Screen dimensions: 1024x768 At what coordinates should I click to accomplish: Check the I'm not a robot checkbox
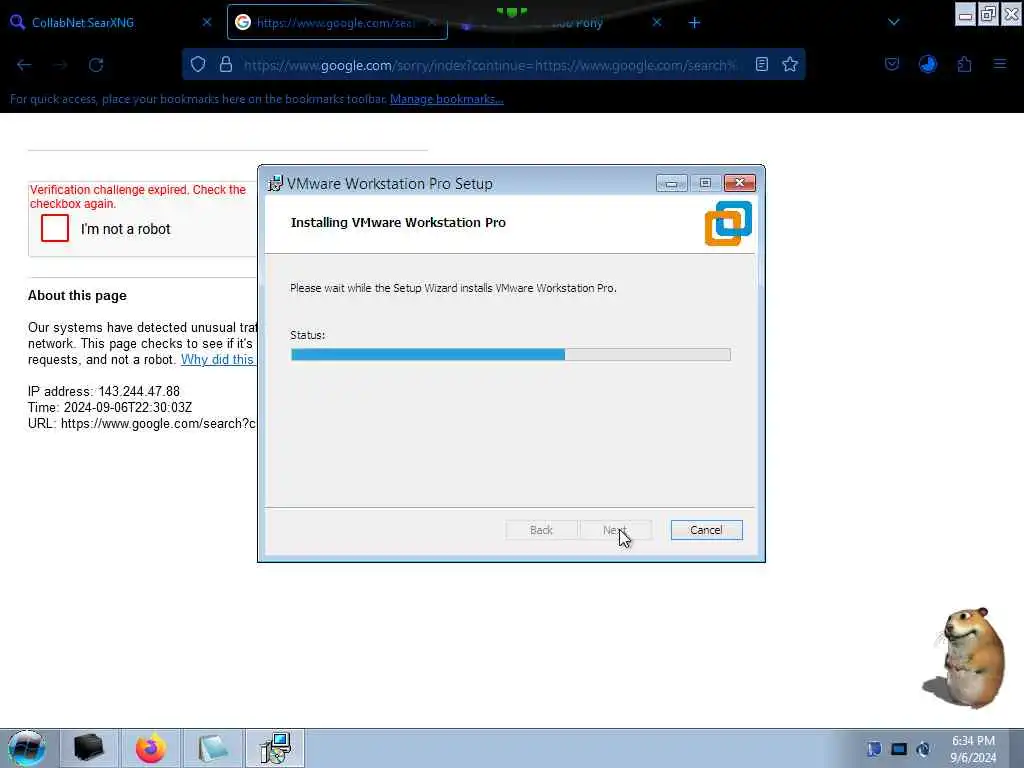[55, 228]
